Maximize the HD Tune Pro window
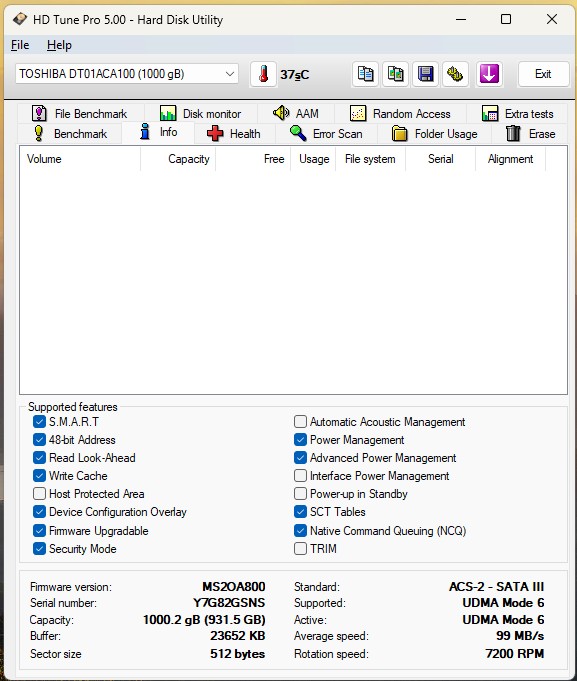The height and width of the screenshot is (681, 577). coord(506,20)
